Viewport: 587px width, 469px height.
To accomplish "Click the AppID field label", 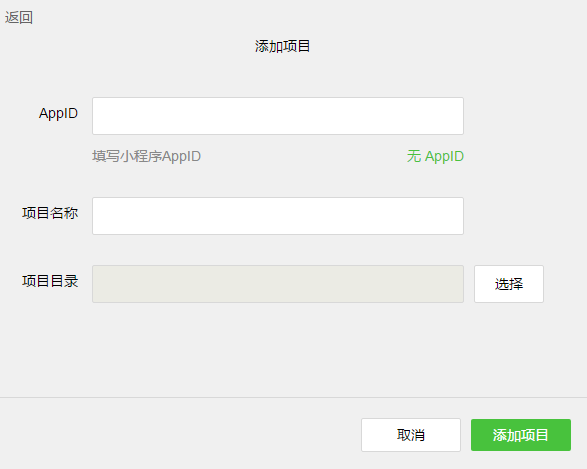I will 58,113.
